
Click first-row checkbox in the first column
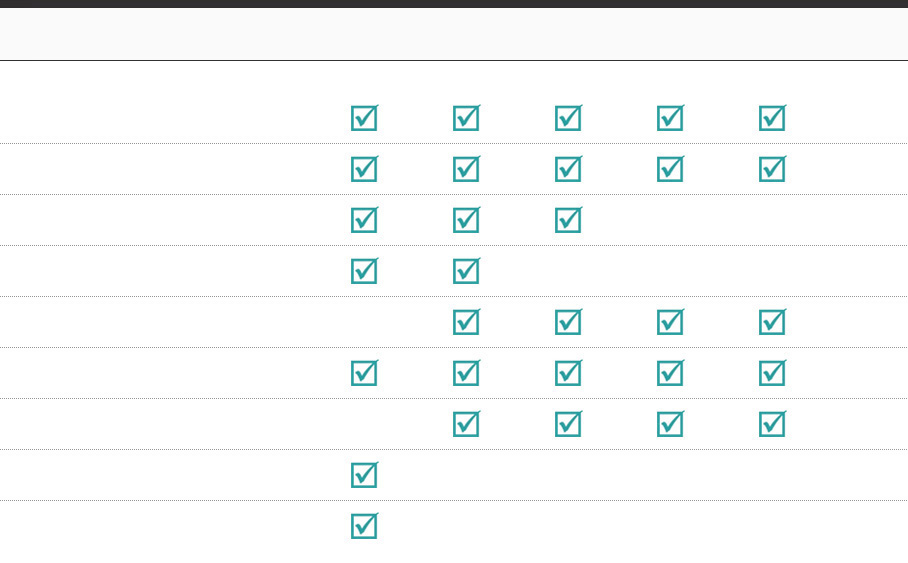point(364,119)
